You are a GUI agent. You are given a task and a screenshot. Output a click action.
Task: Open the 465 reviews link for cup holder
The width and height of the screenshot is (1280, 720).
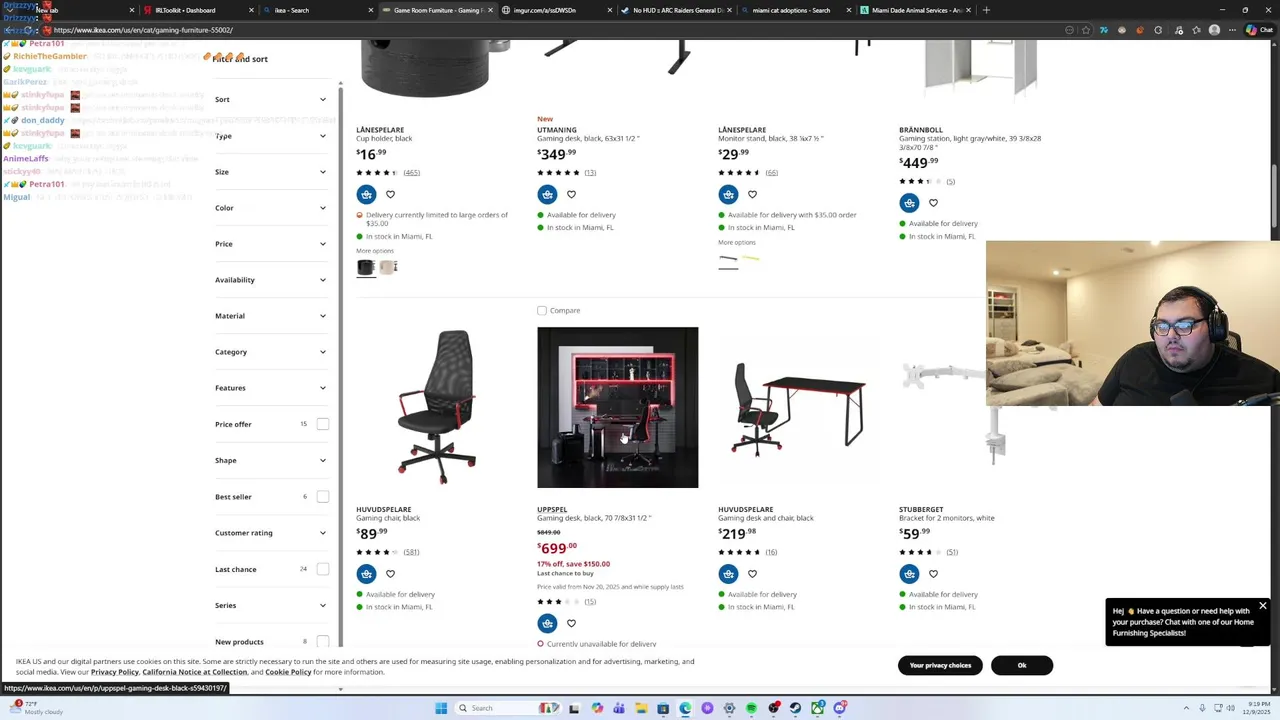tap(411, 173)
